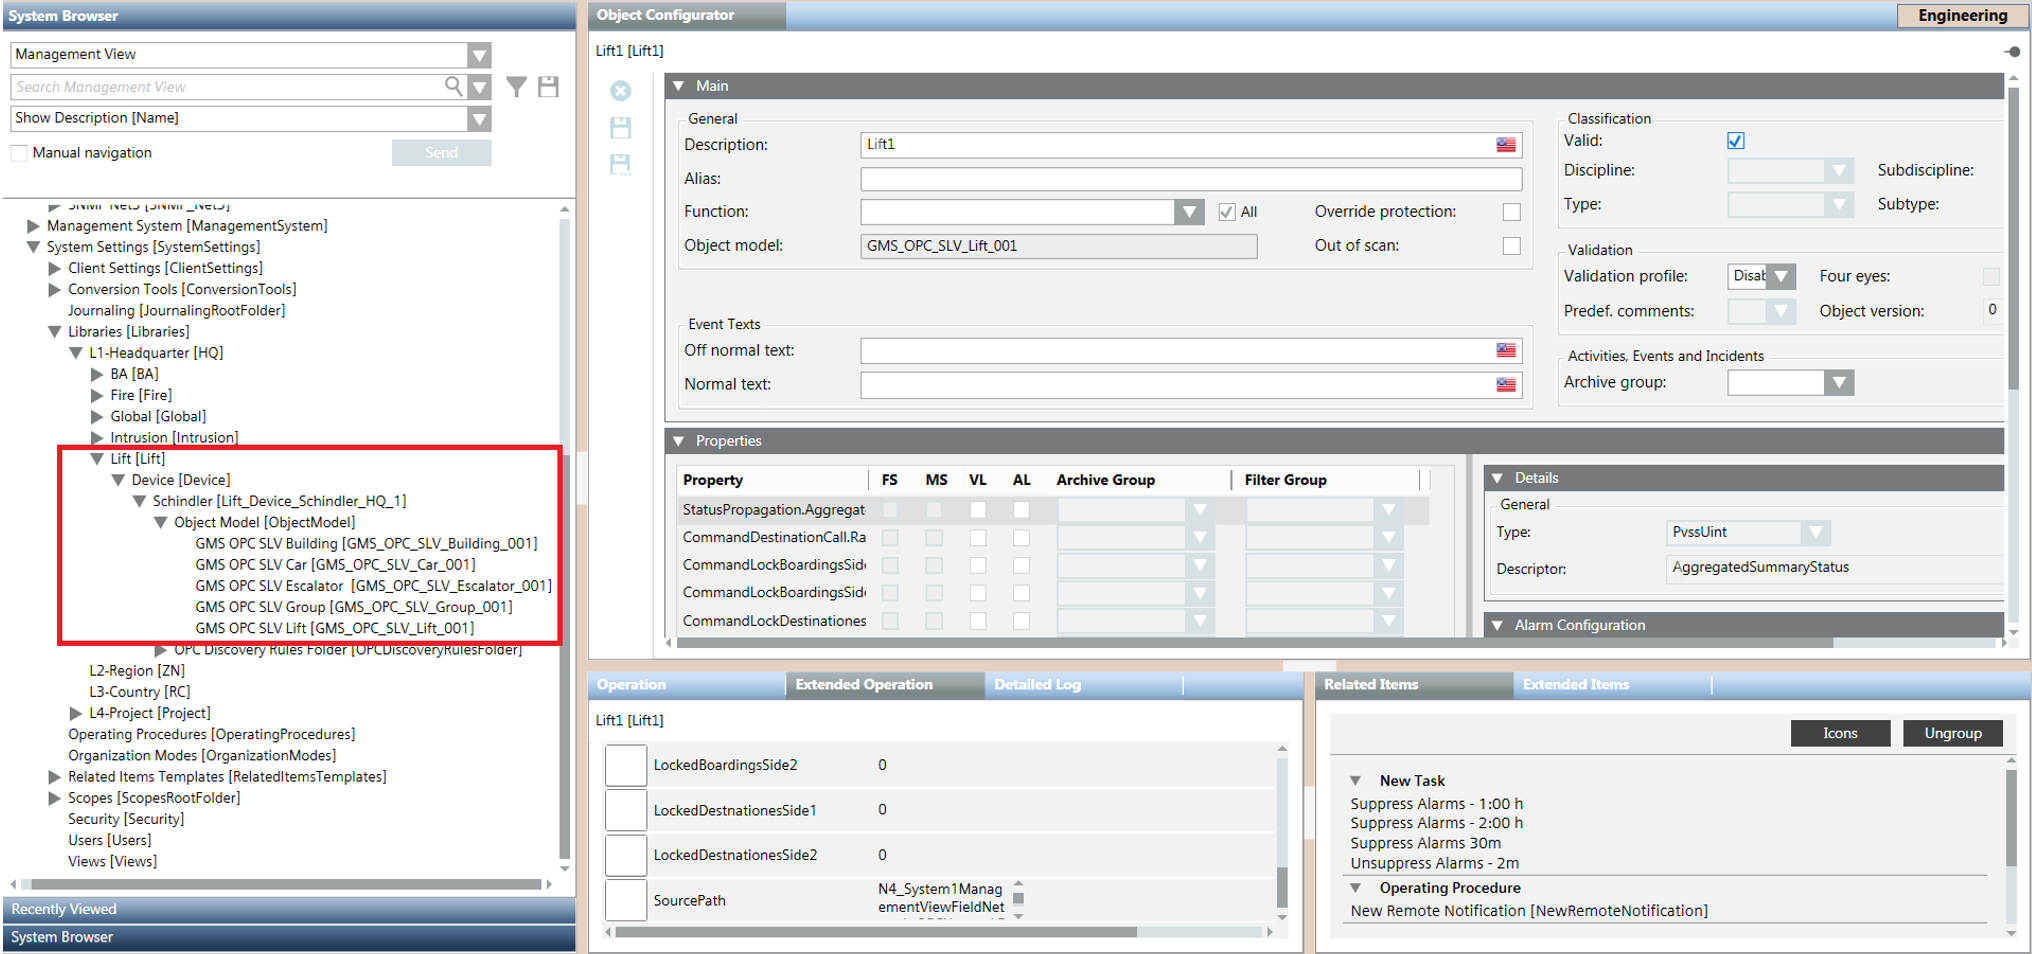Viewport: 2032px width, 954px height.
Task: Click the flag icon beside the Description field
Action: click(1506, 144)
